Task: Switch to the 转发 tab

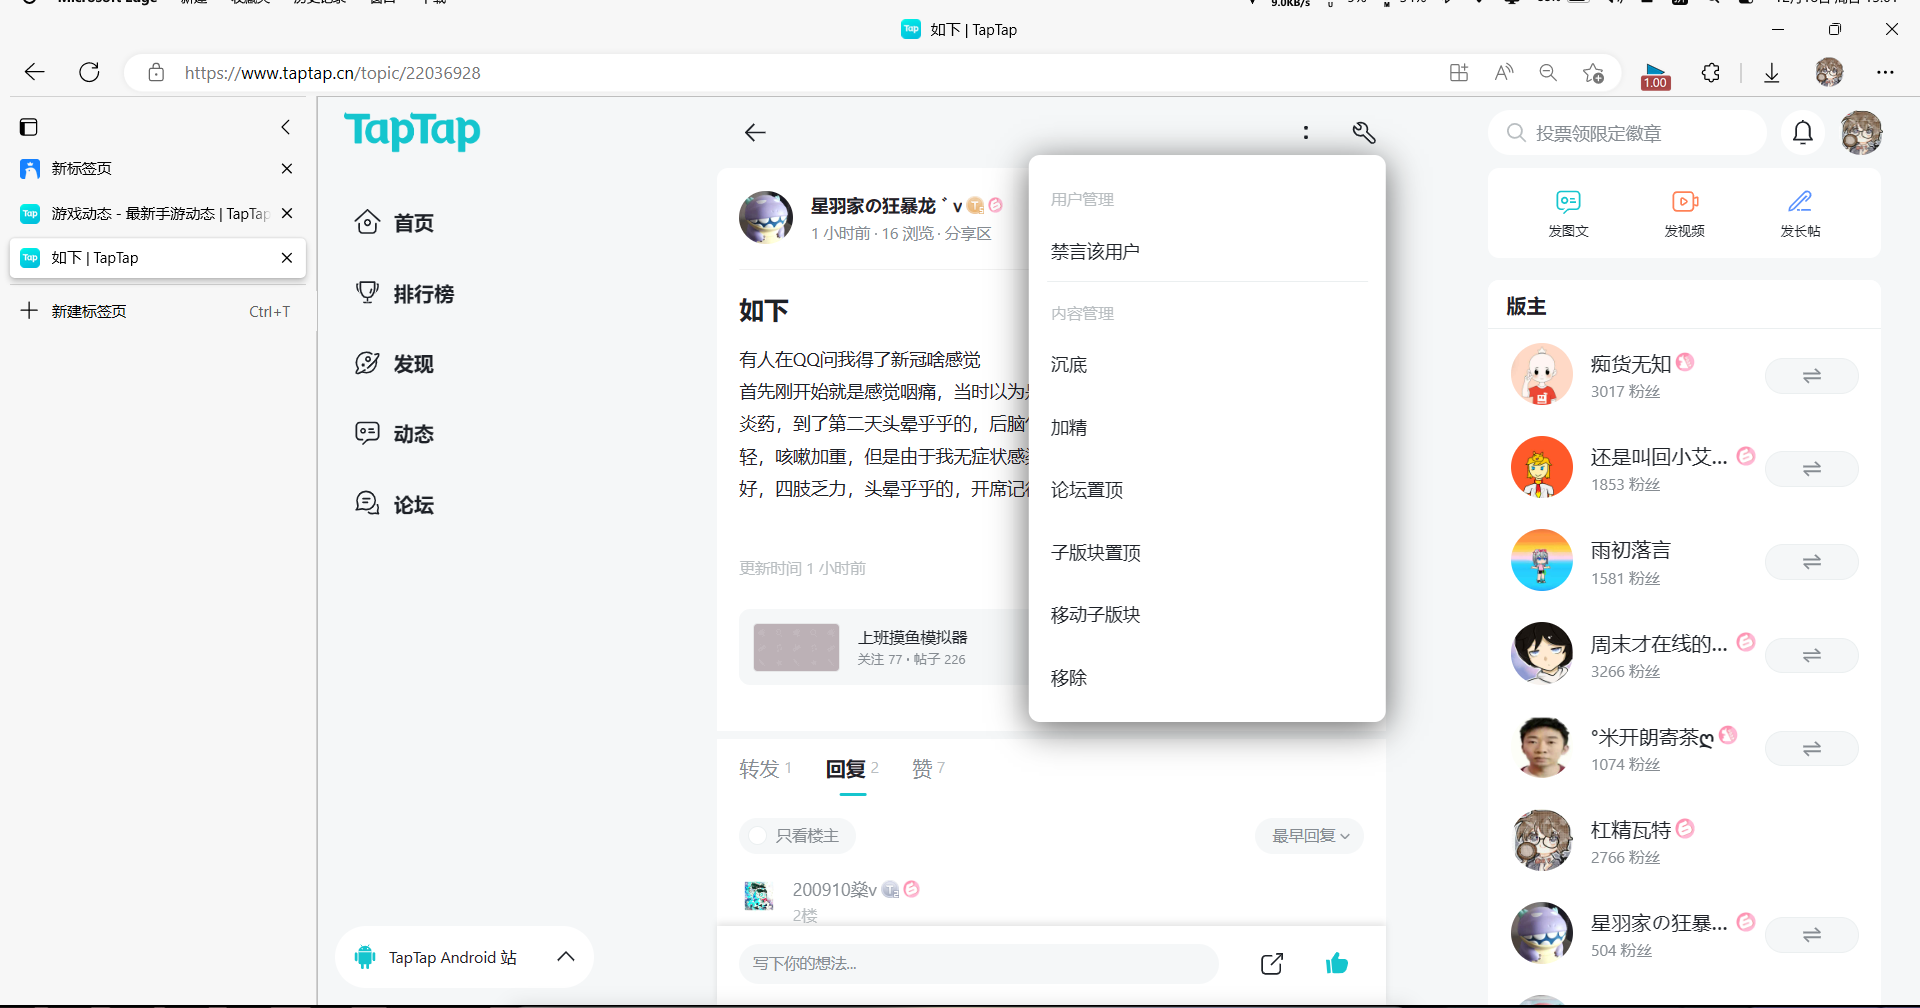Action: [x=765, y=768]
